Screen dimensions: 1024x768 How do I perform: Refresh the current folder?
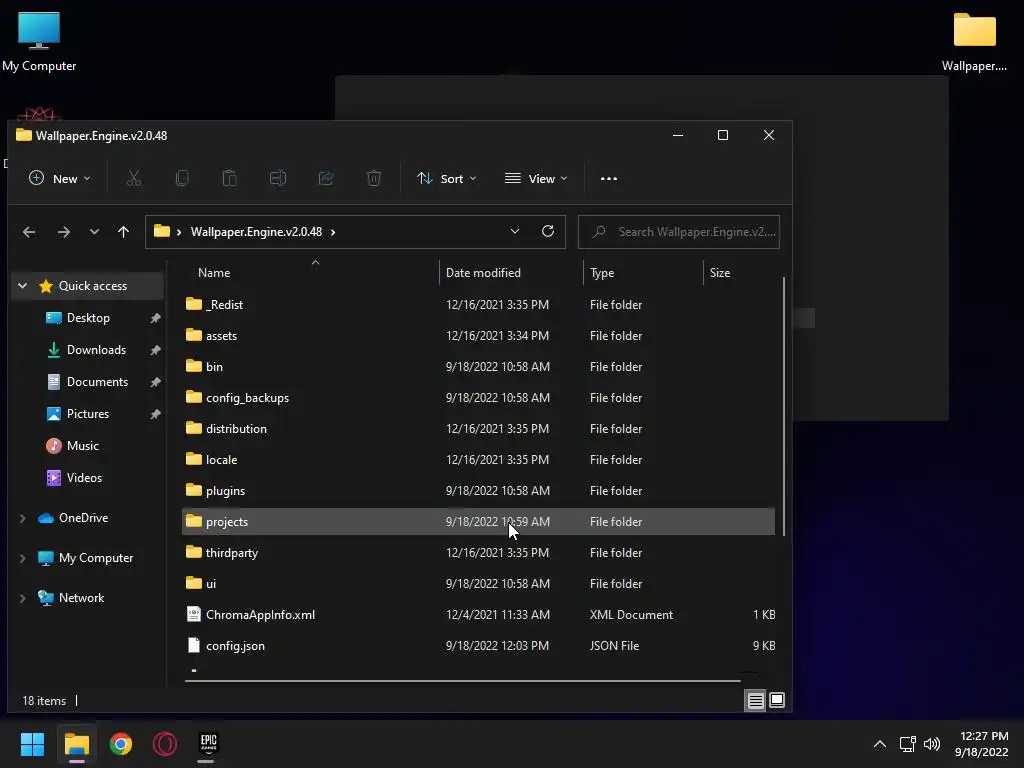(548, 231)
